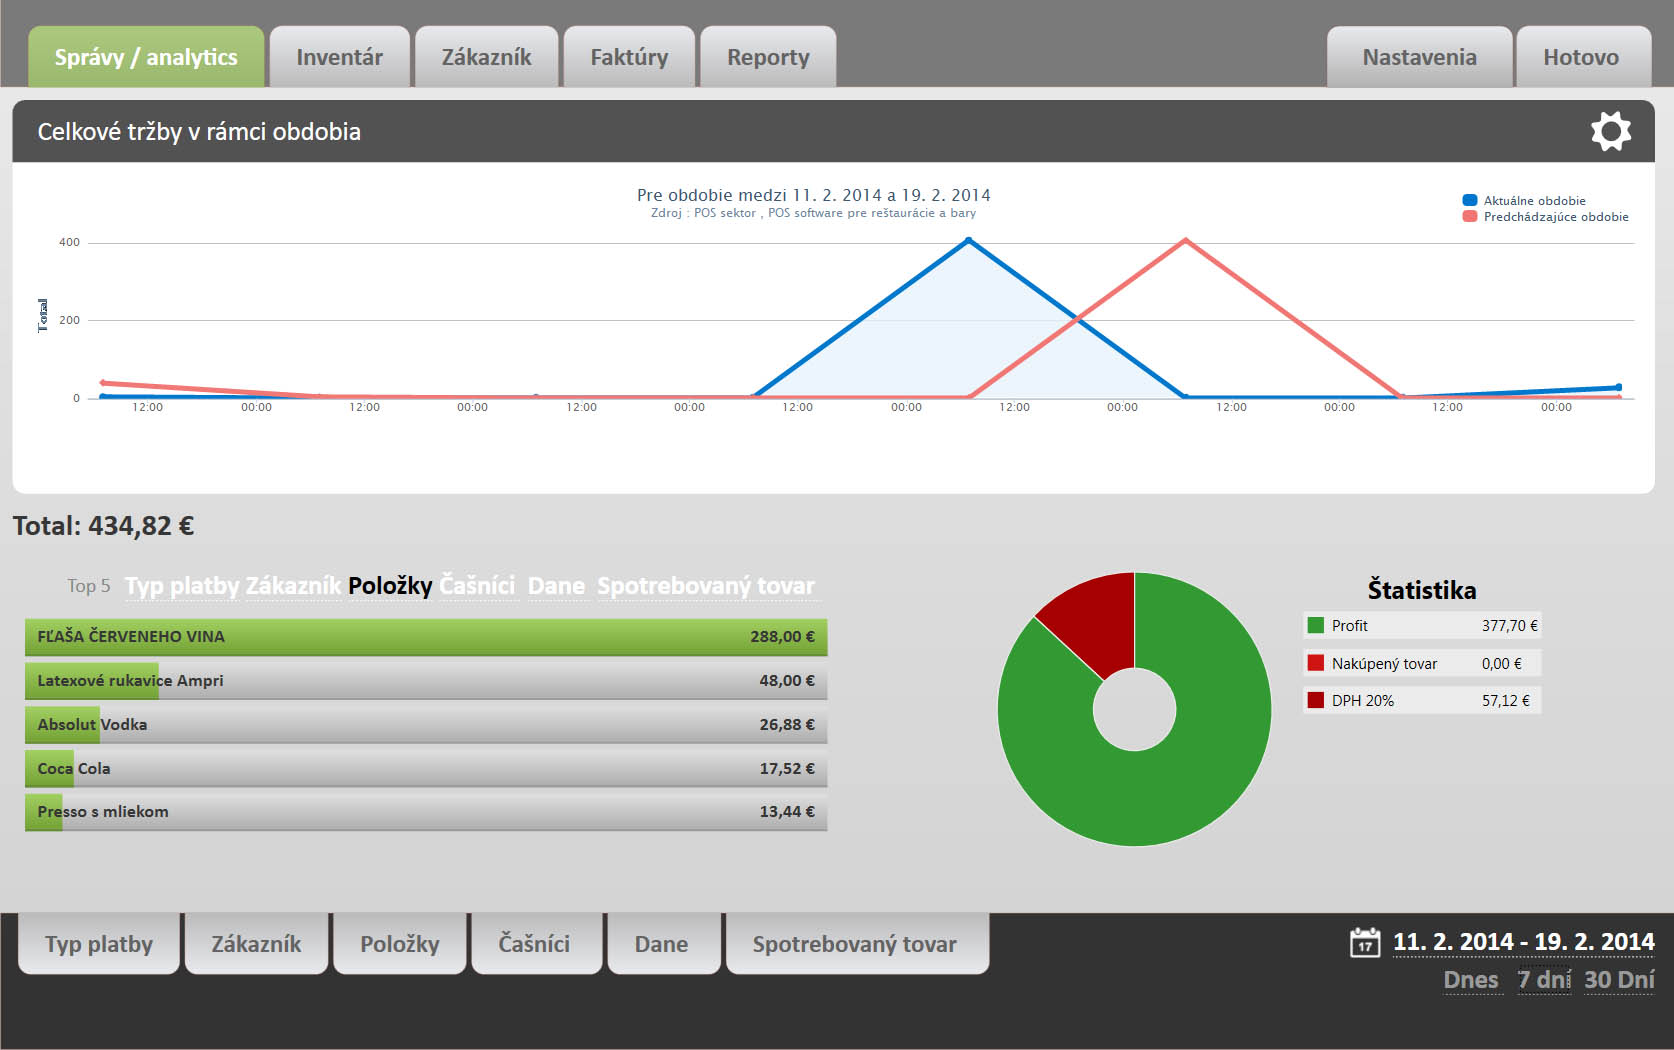Image resolution: width=1674 pixels, height=1050 pixels.
Task: Open the top Zákazník tab
Action: (486, 57)
